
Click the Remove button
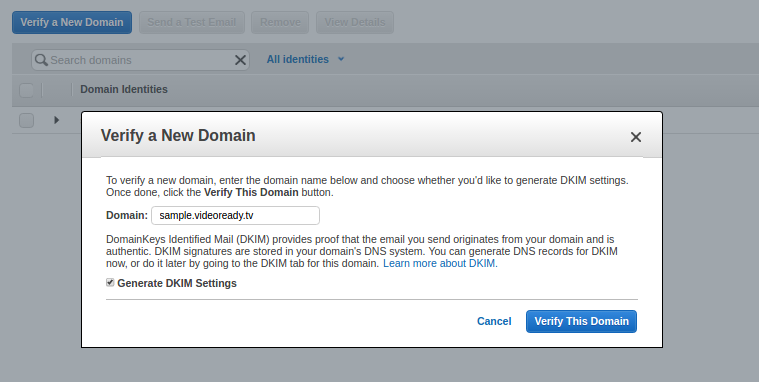pos(280,22)
